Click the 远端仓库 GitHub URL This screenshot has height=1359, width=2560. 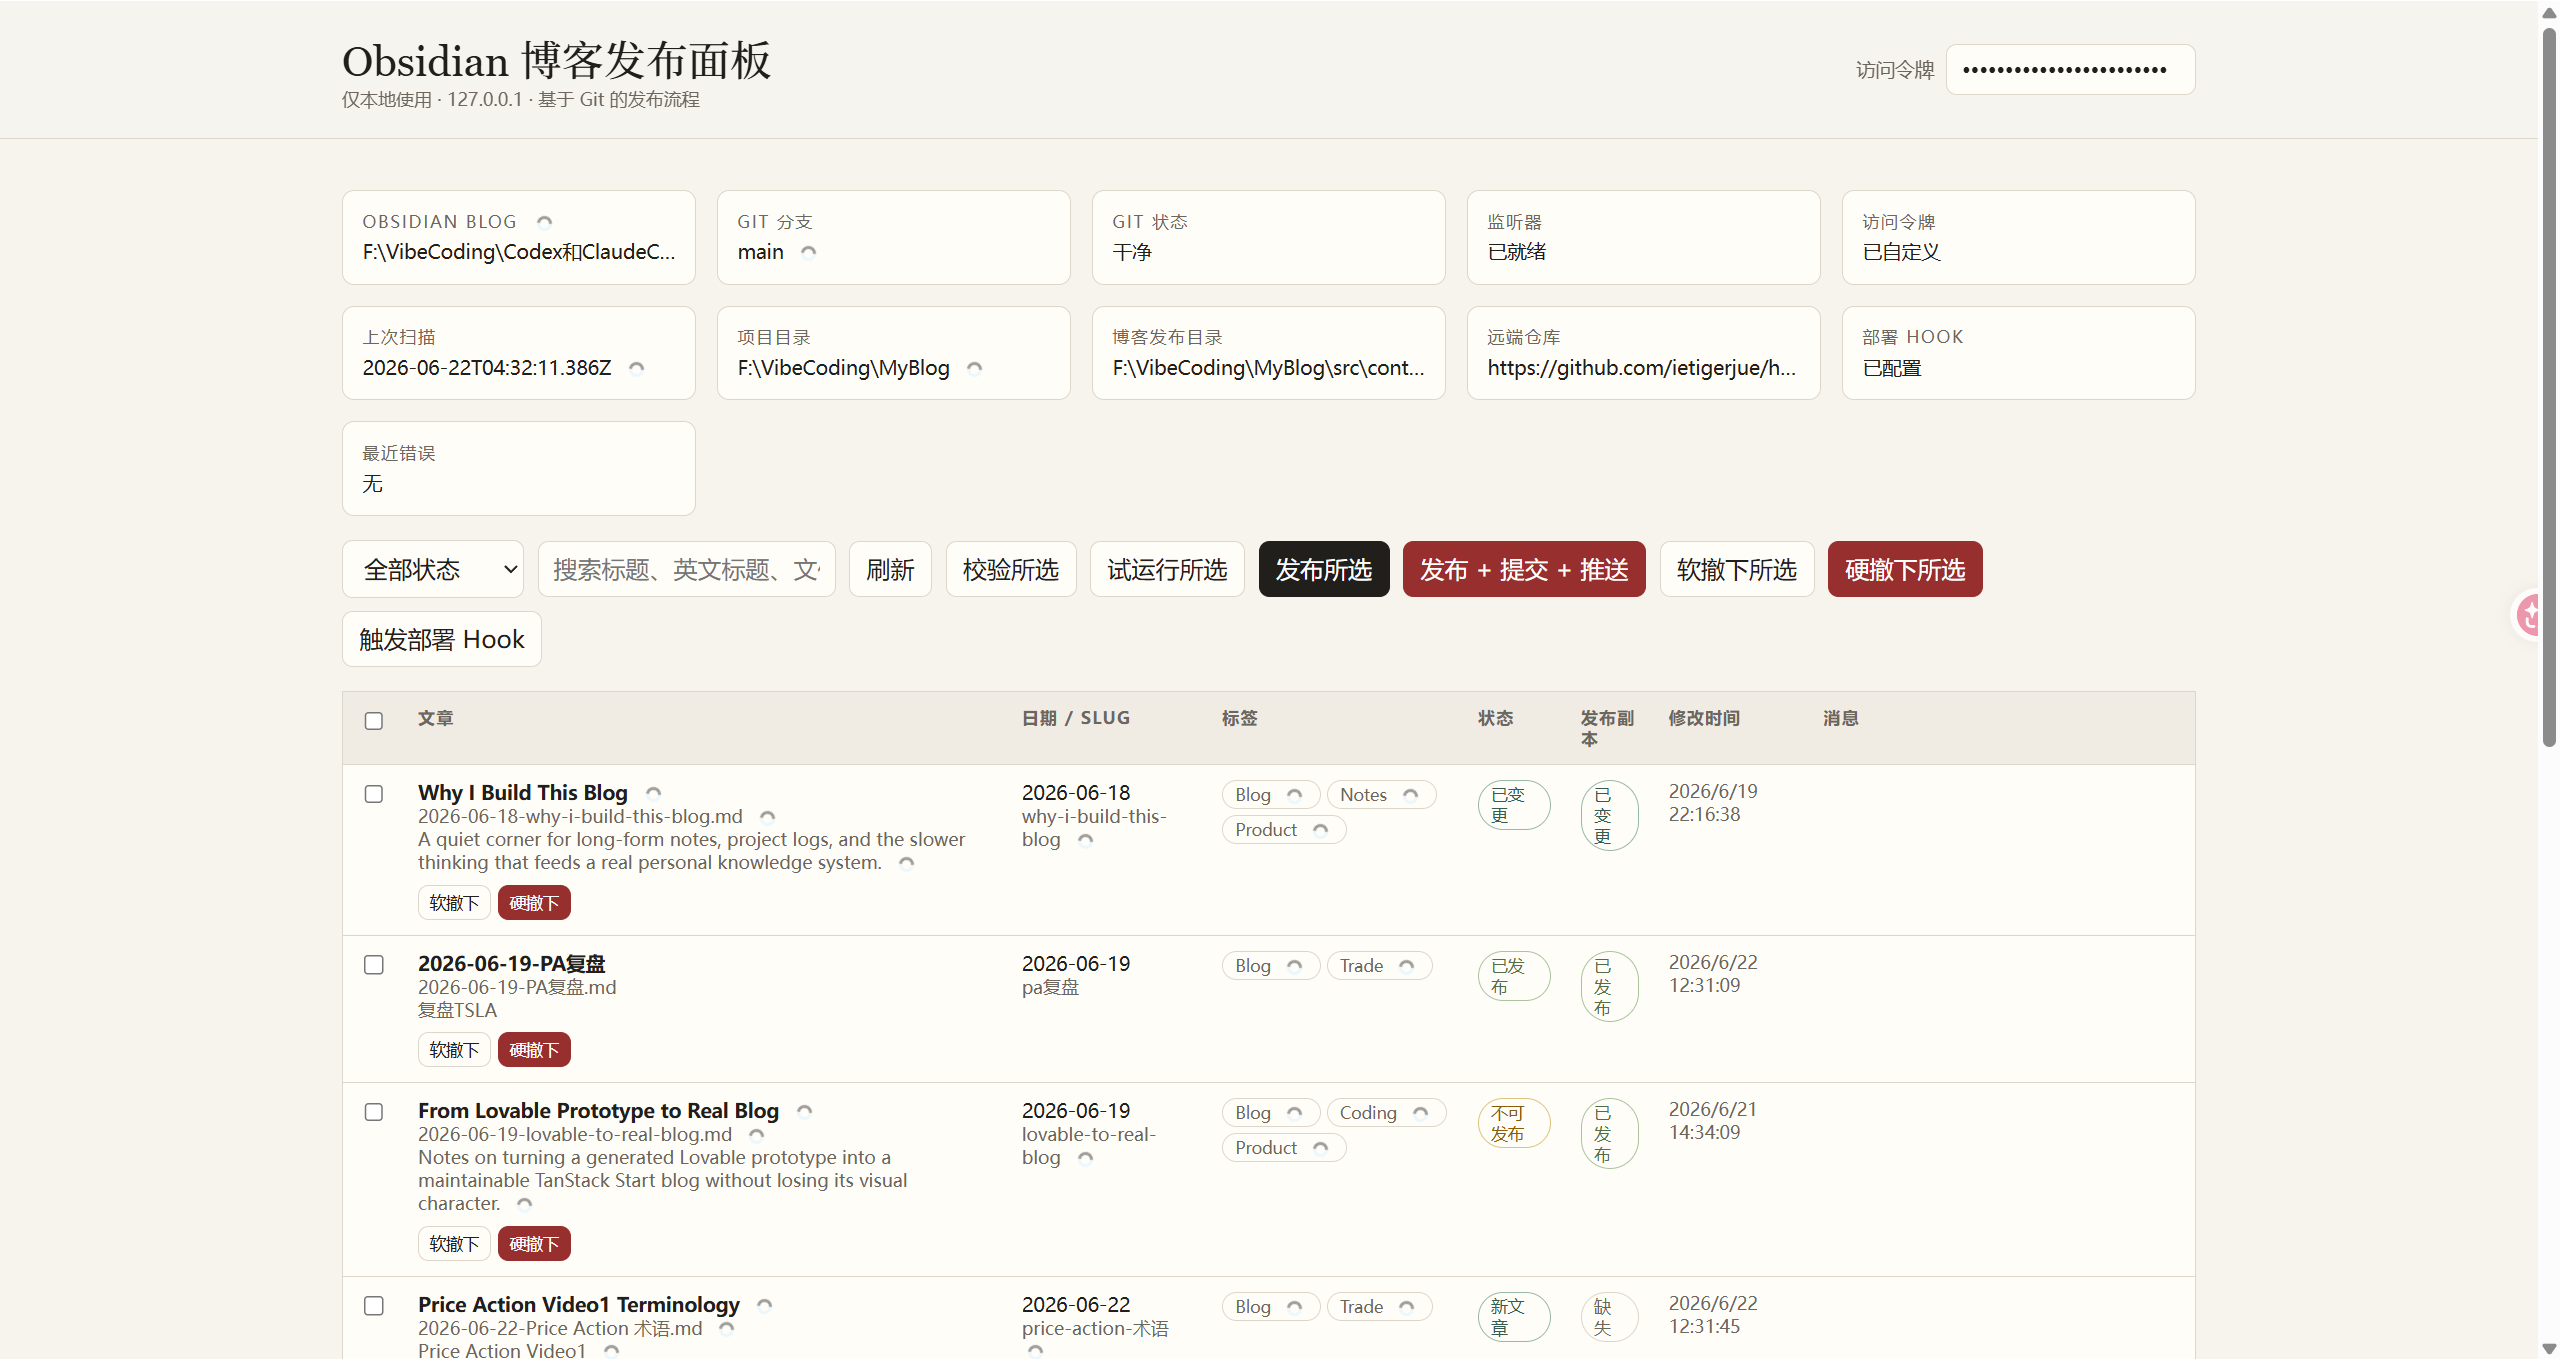pos(1642,368)
